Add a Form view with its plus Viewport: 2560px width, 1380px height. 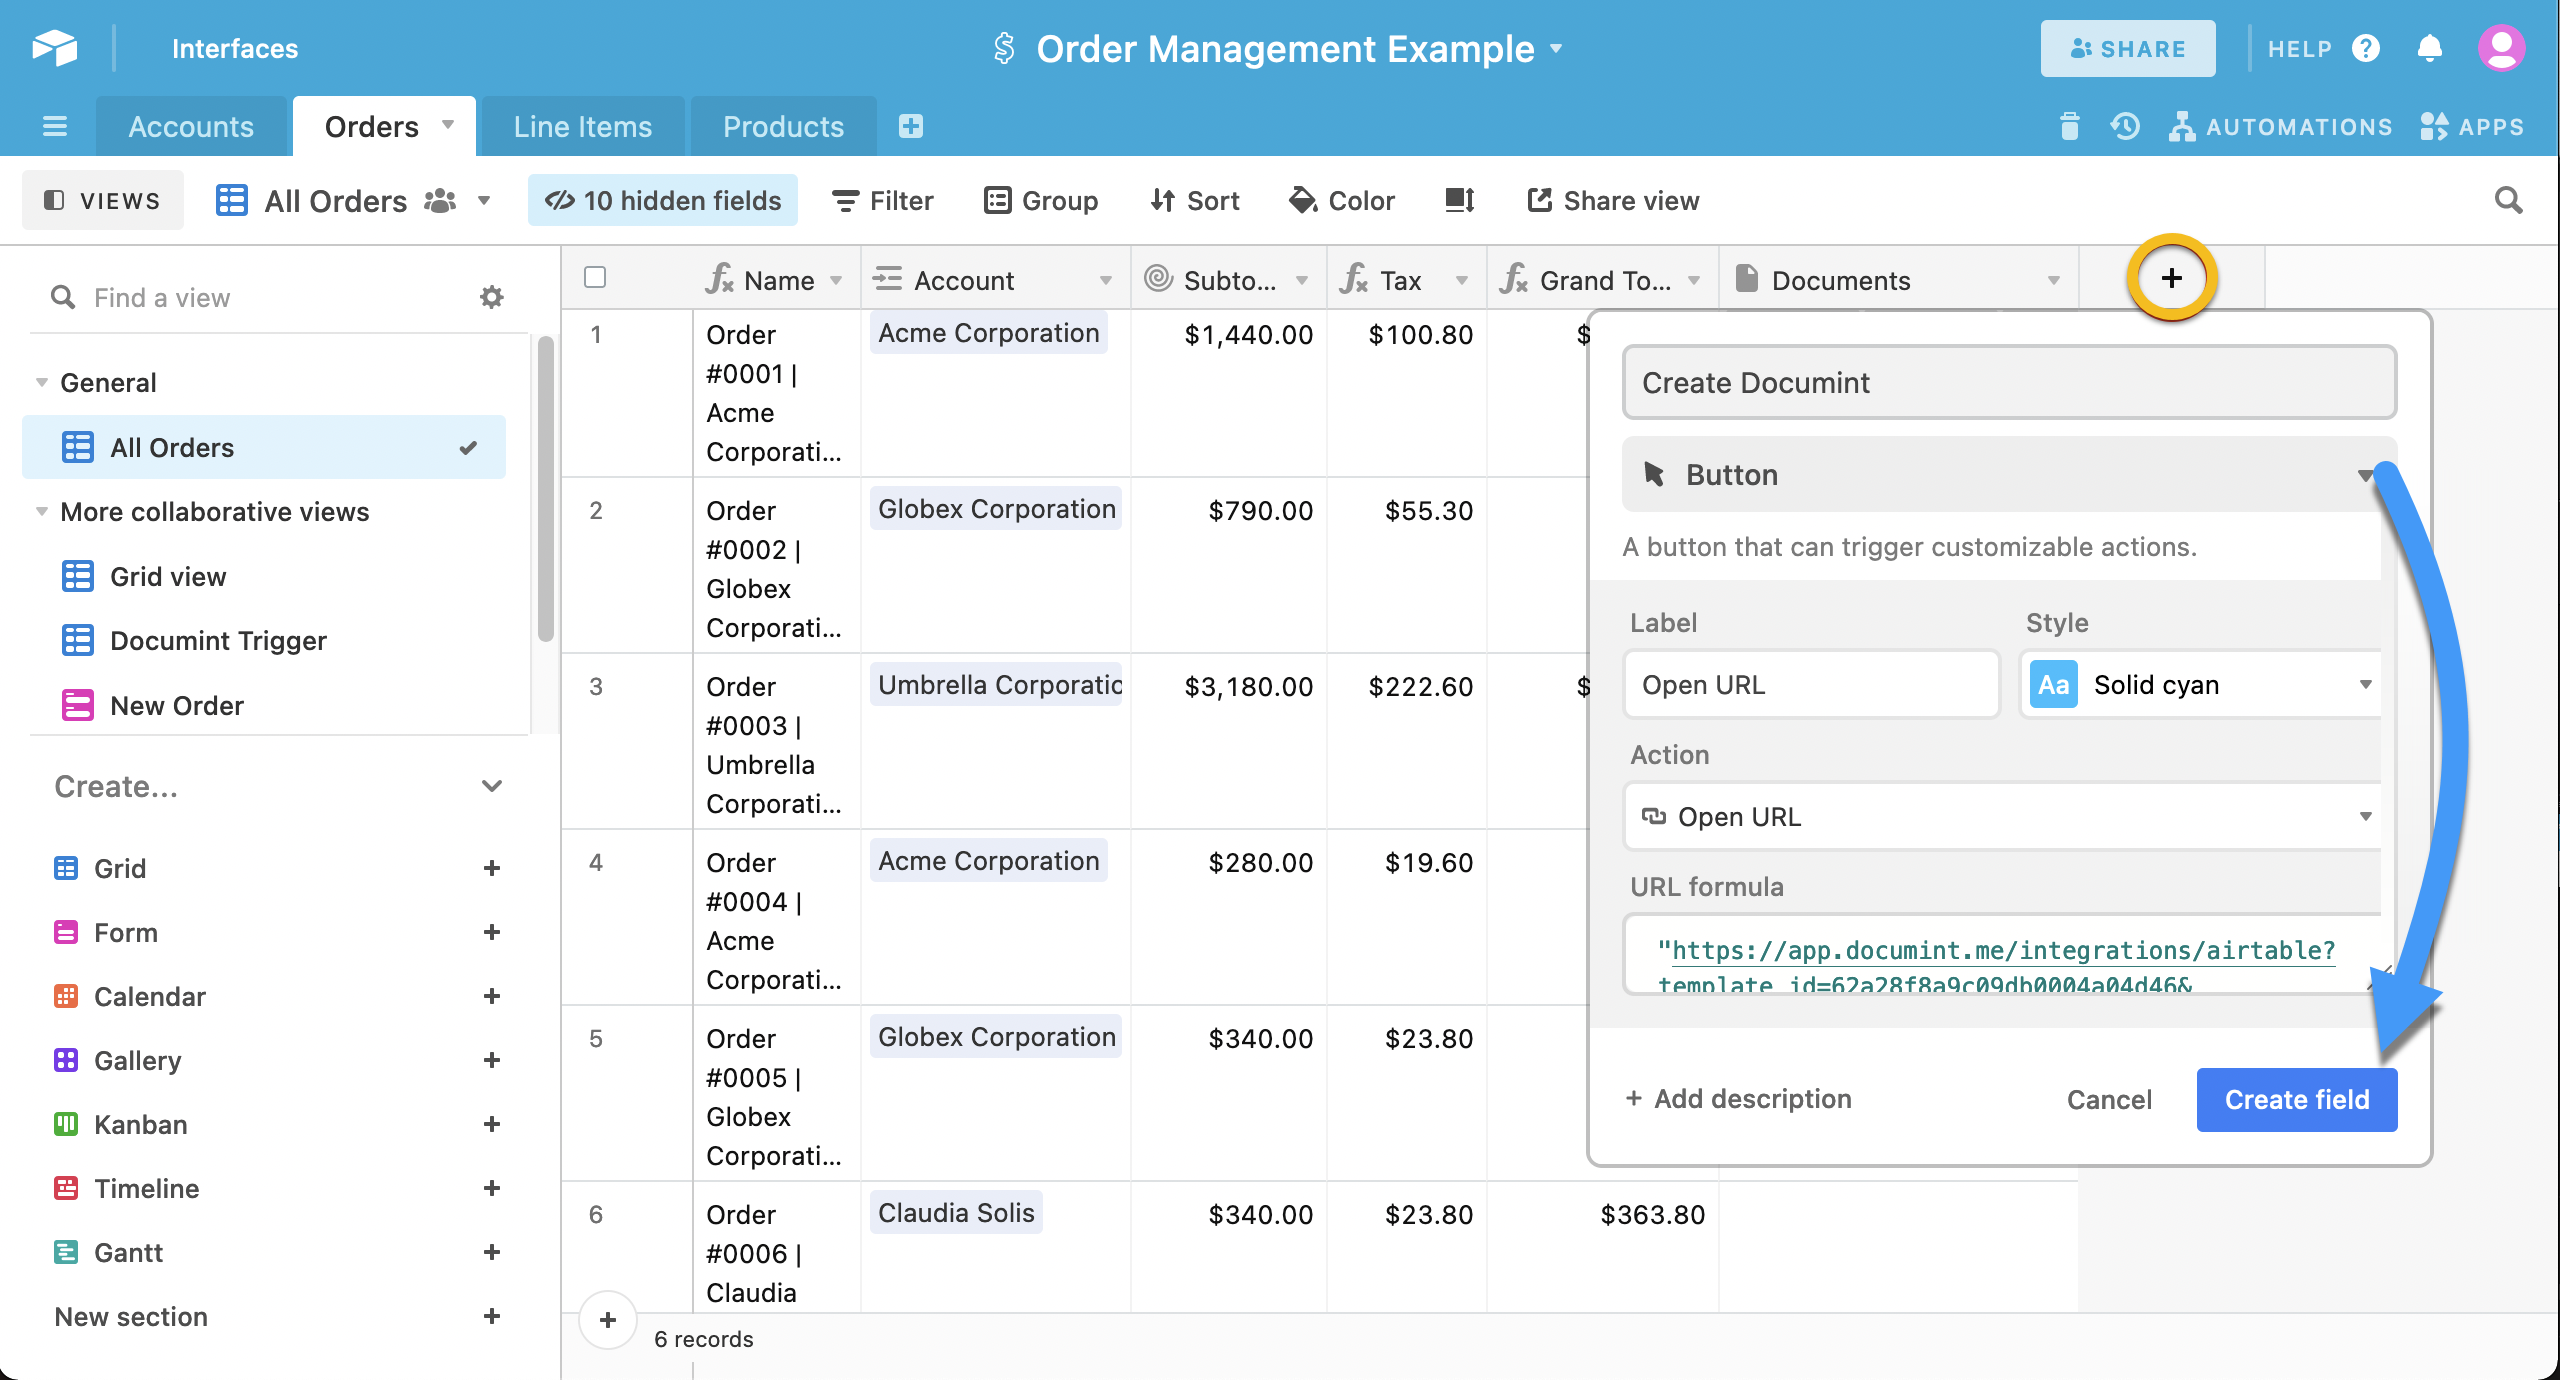(491, 932)
